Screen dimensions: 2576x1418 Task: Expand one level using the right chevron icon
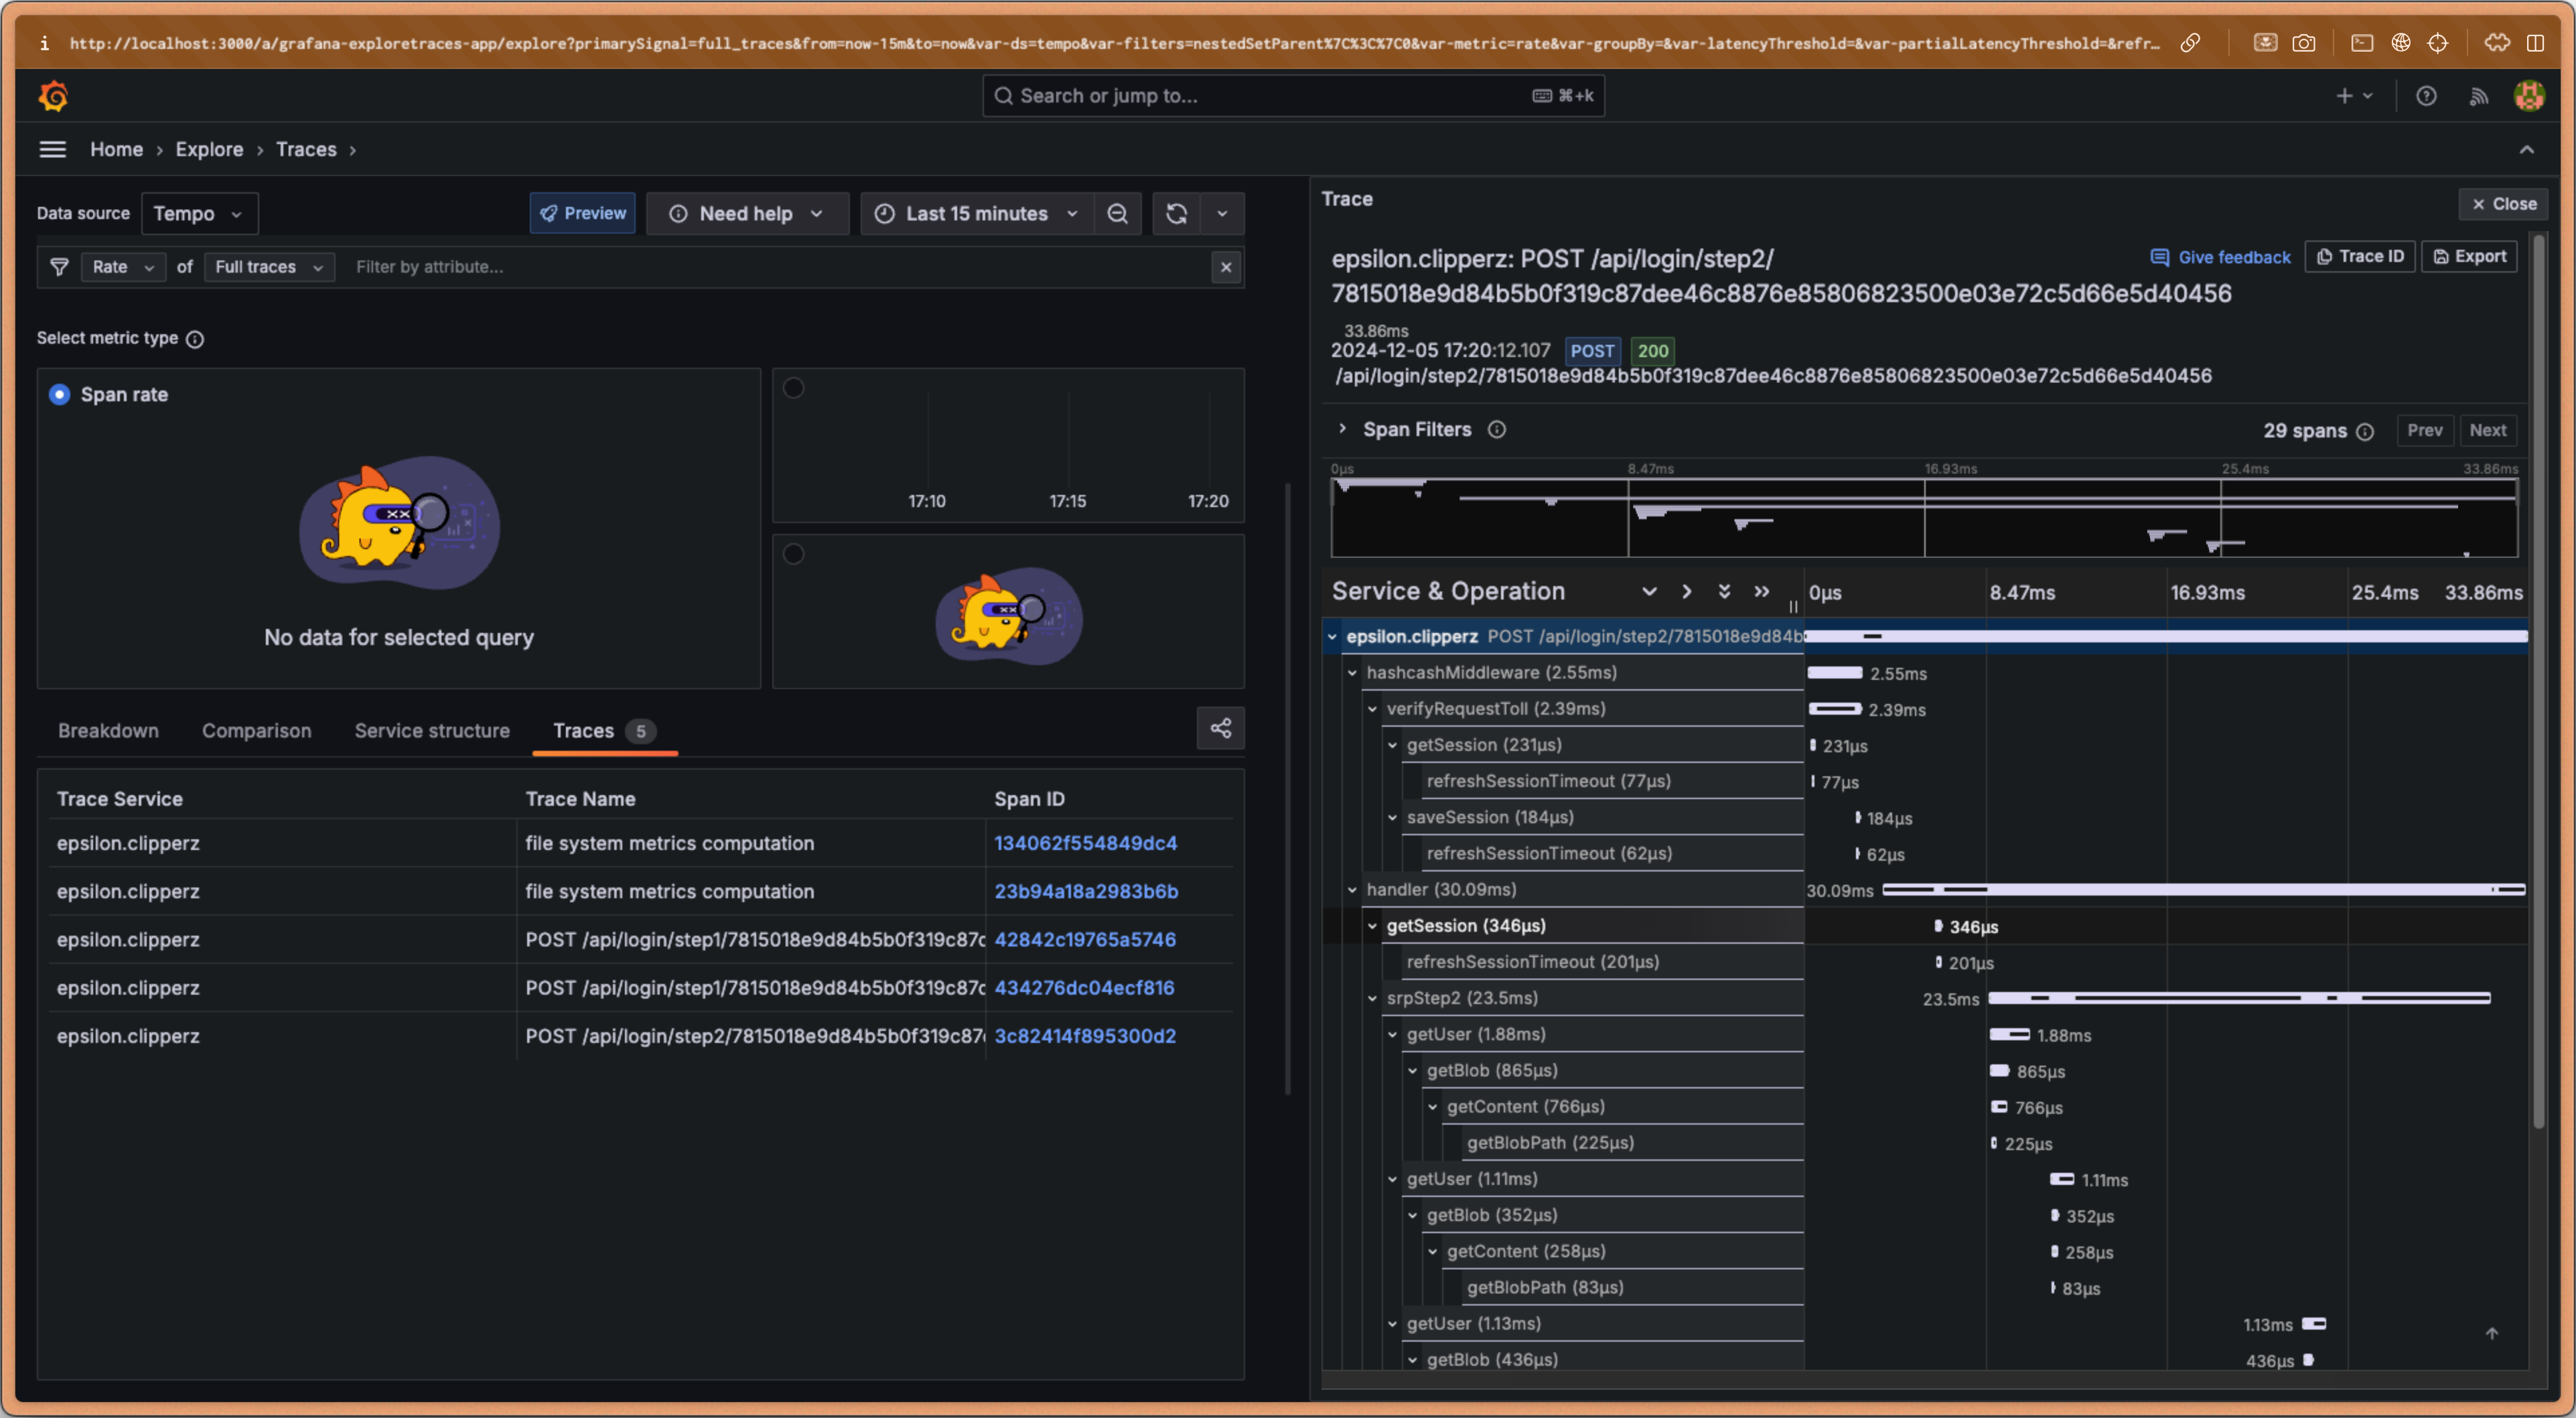[1686, 591]
